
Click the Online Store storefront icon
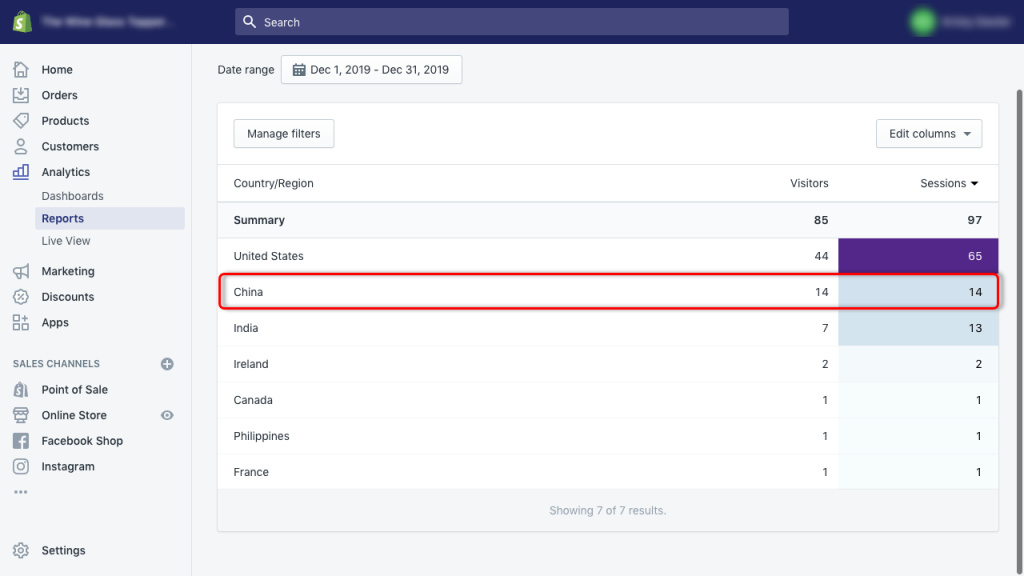click(21, 415)
